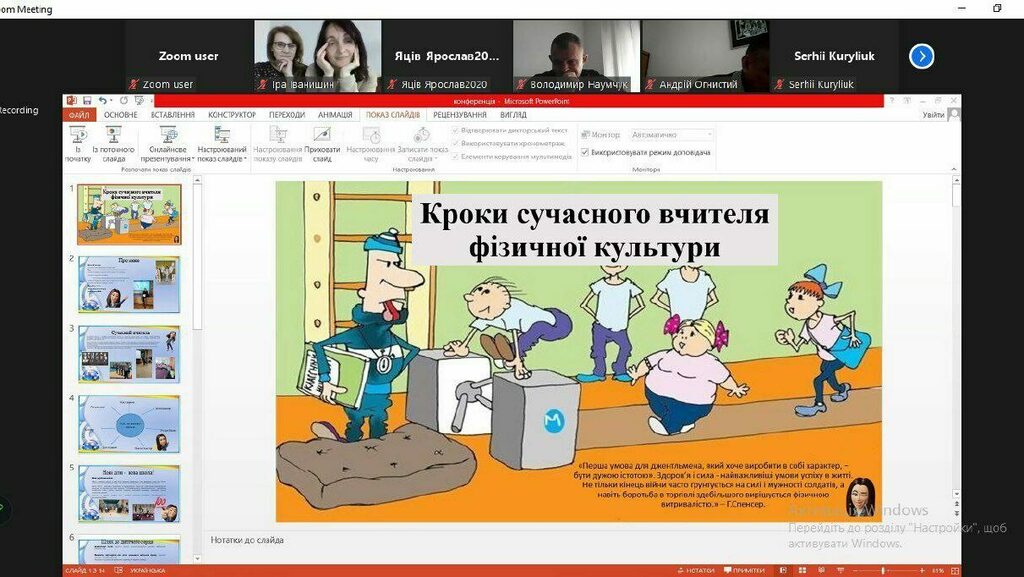The width and height of the screenshot is (1024, 577).
Task: Uncheck 'Використовувати режим доповідача' checkbox
Action: (585, 152)
